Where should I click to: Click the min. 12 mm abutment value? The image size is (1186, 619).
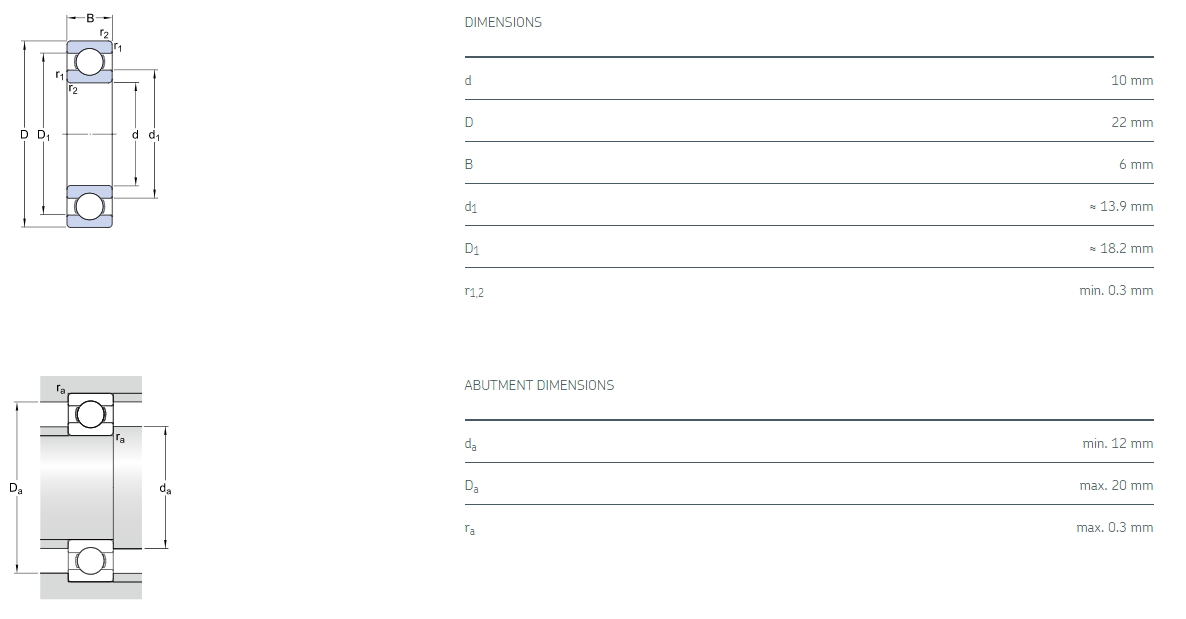coord(1117,443)
